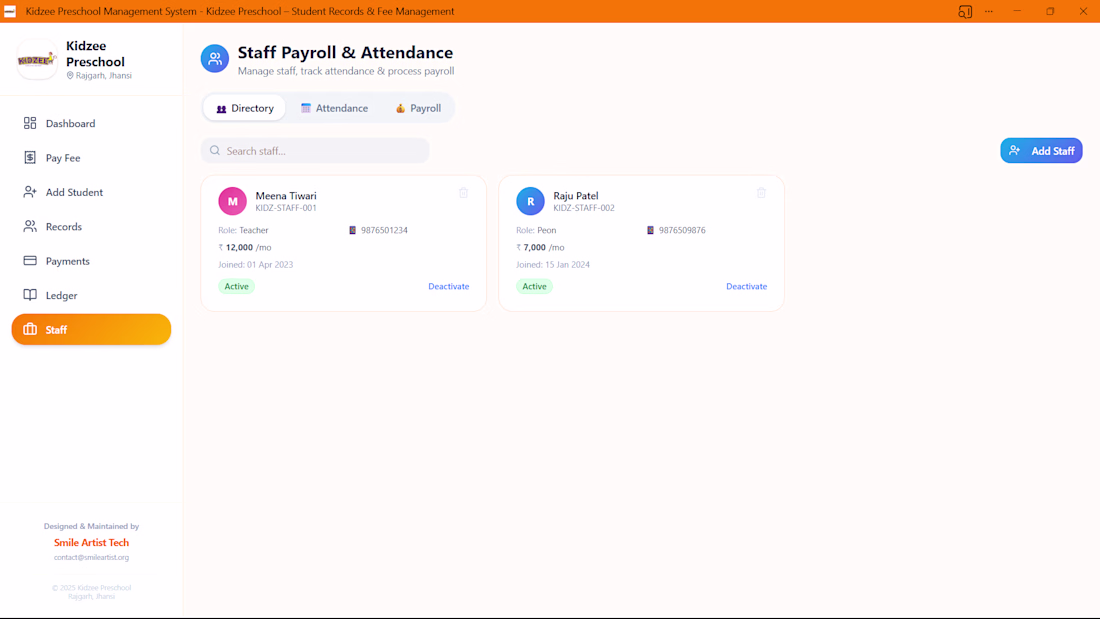Click the search magnifier icon
The image size is (1100, 619).
point(215,151)
